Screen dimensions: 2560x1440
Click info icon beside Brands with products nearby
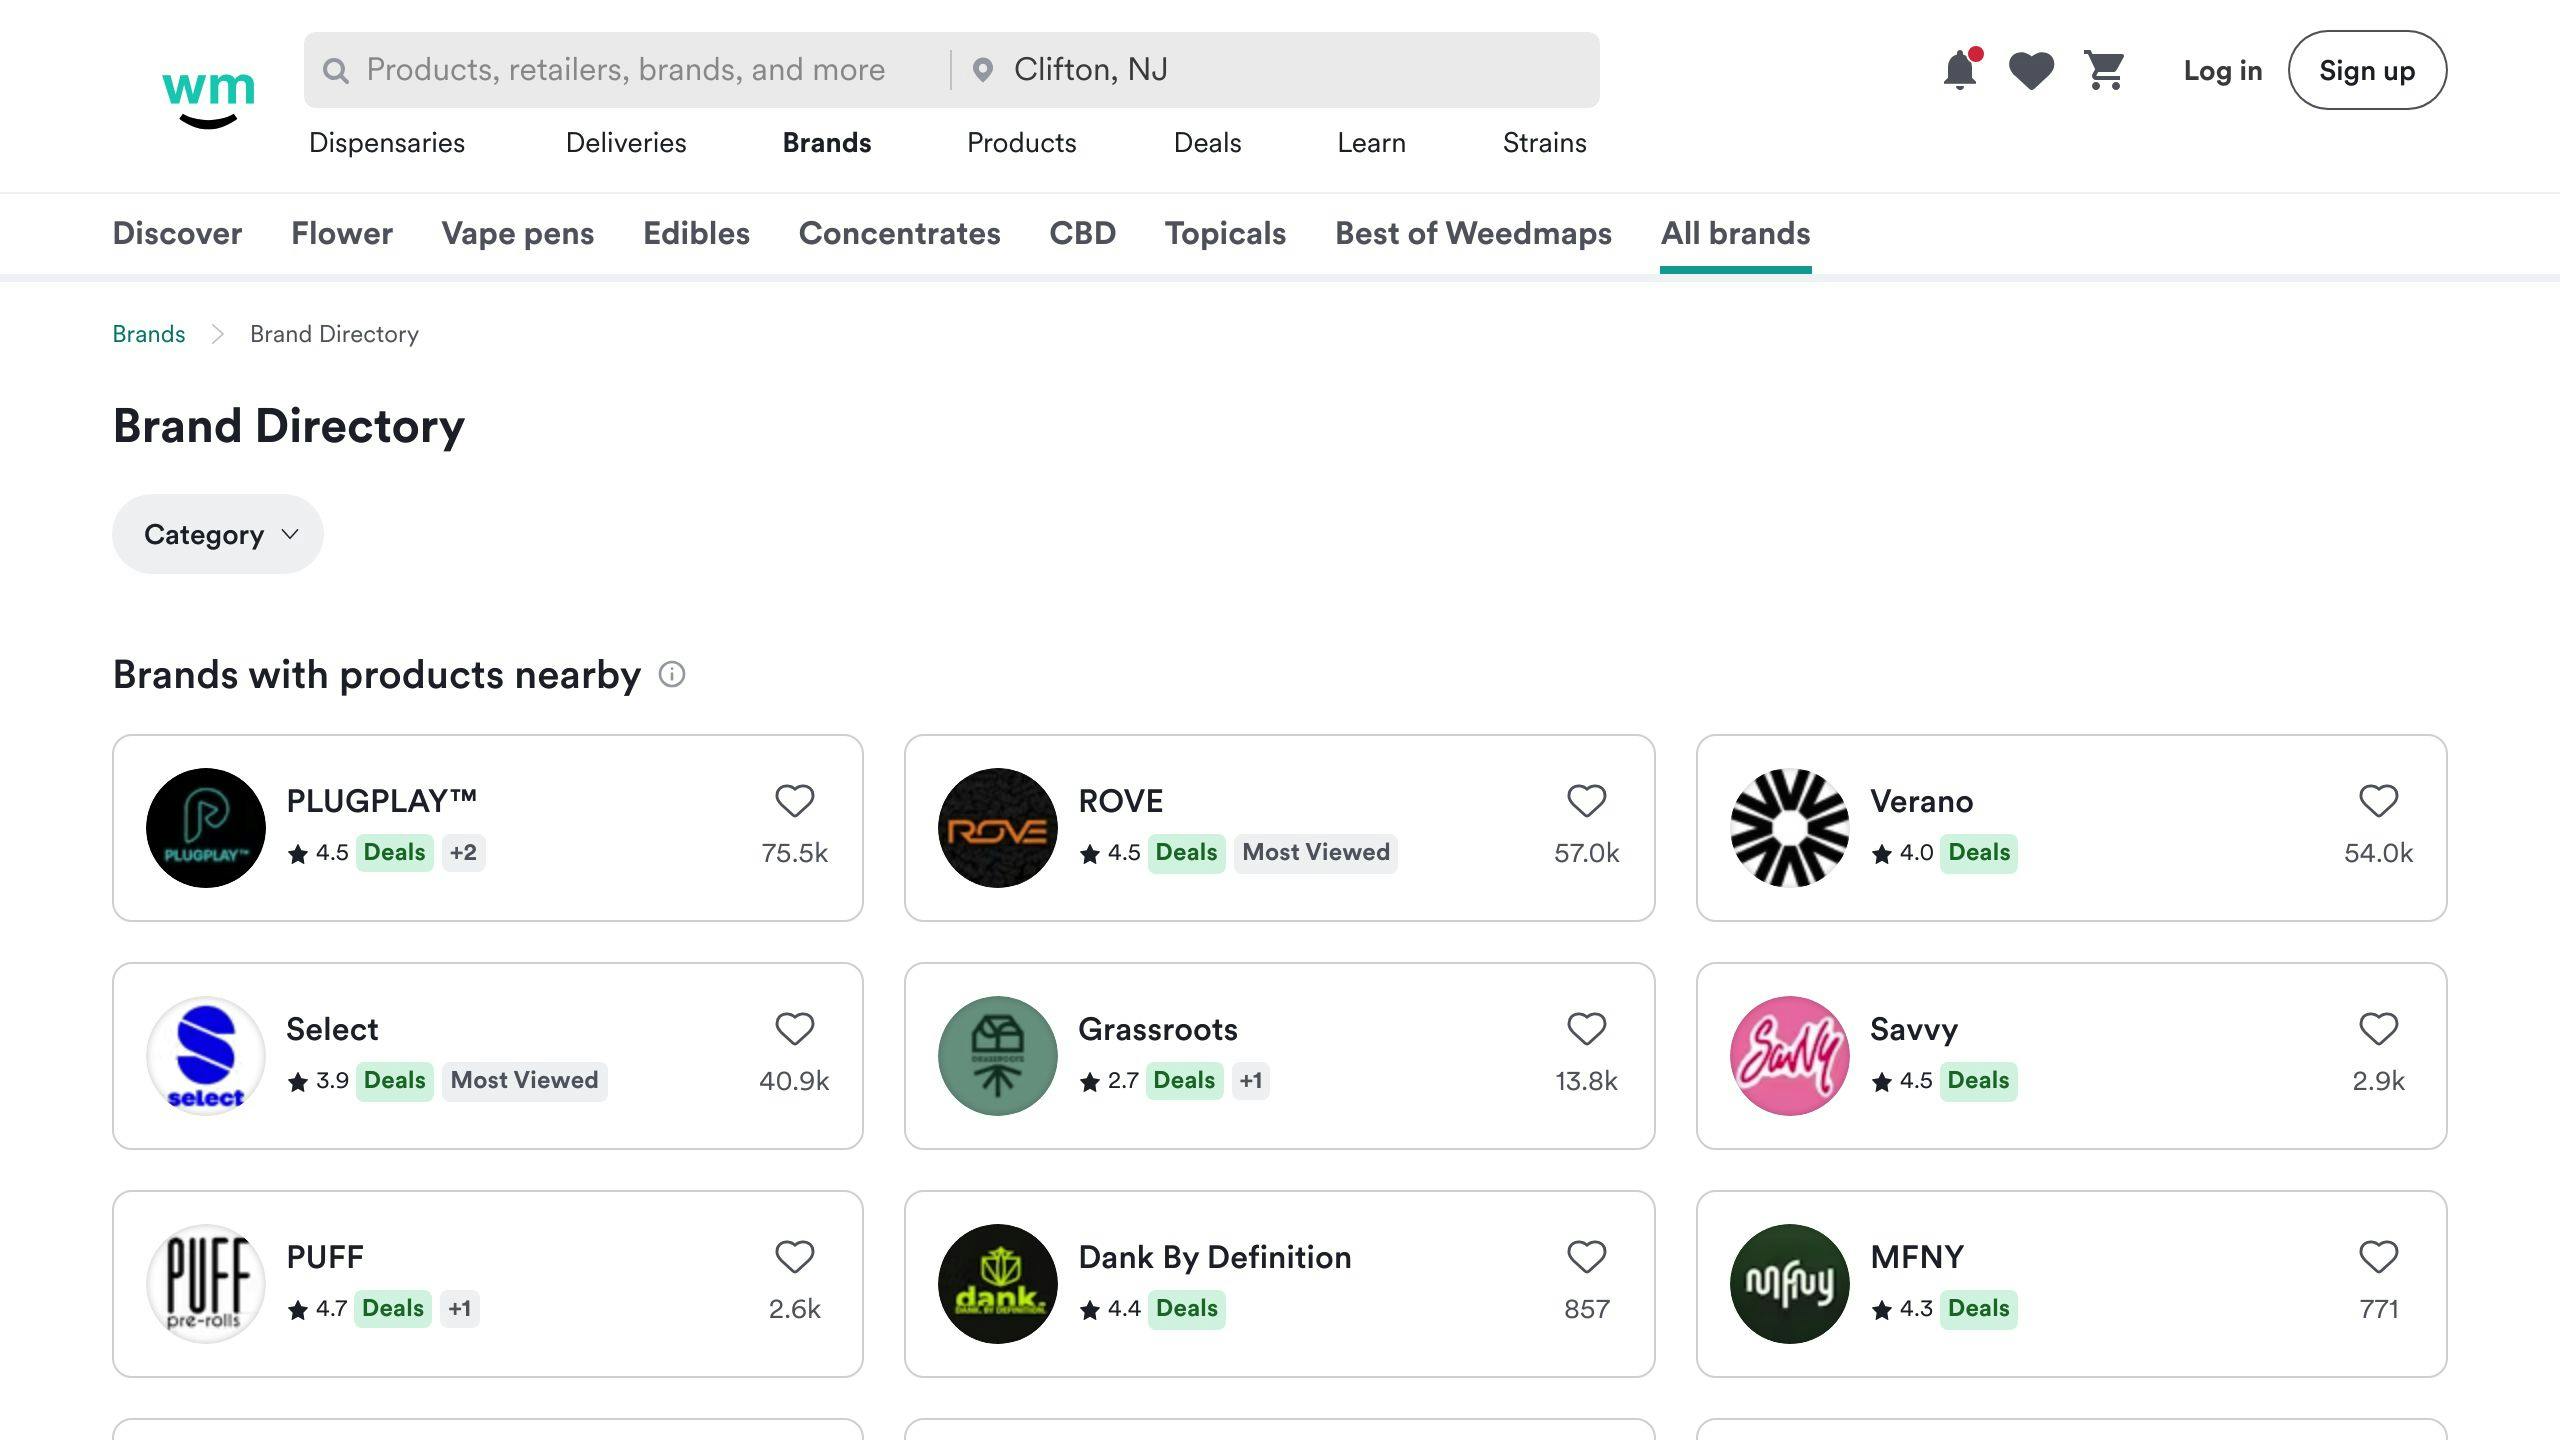672,675
